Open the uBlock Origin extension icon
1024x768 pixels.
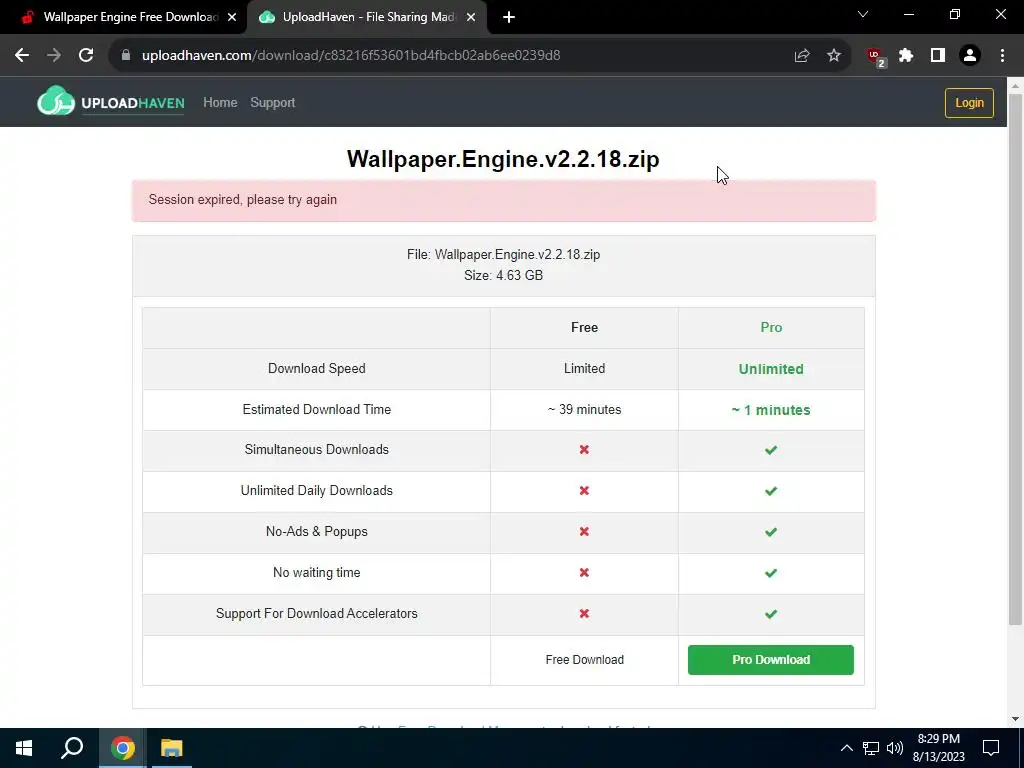(x=876, y=57)
